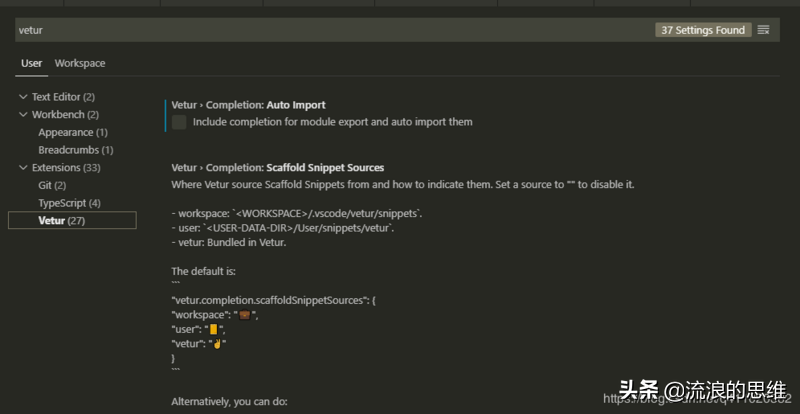Click the user snippets path line
Viewport: 800px width, 414px height.
click(283, 228)
